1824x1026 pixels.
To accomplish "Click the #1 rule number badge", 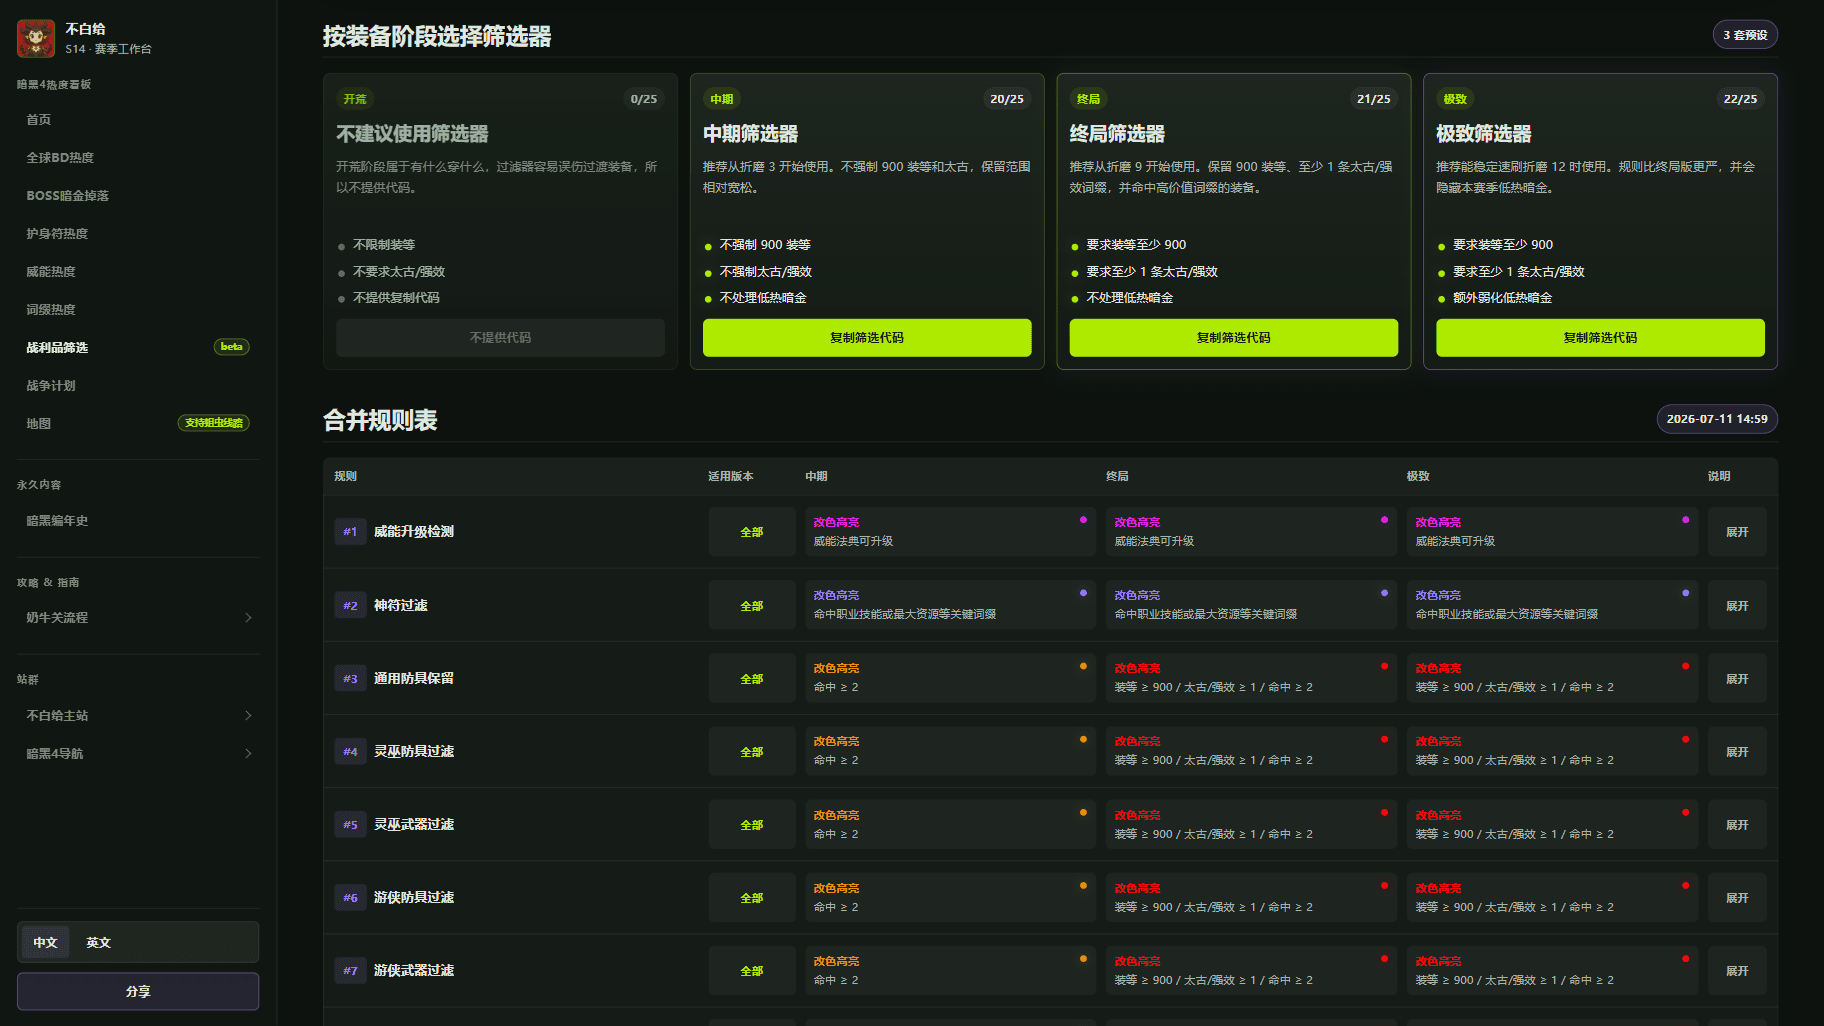I will [x=350, y=532].
